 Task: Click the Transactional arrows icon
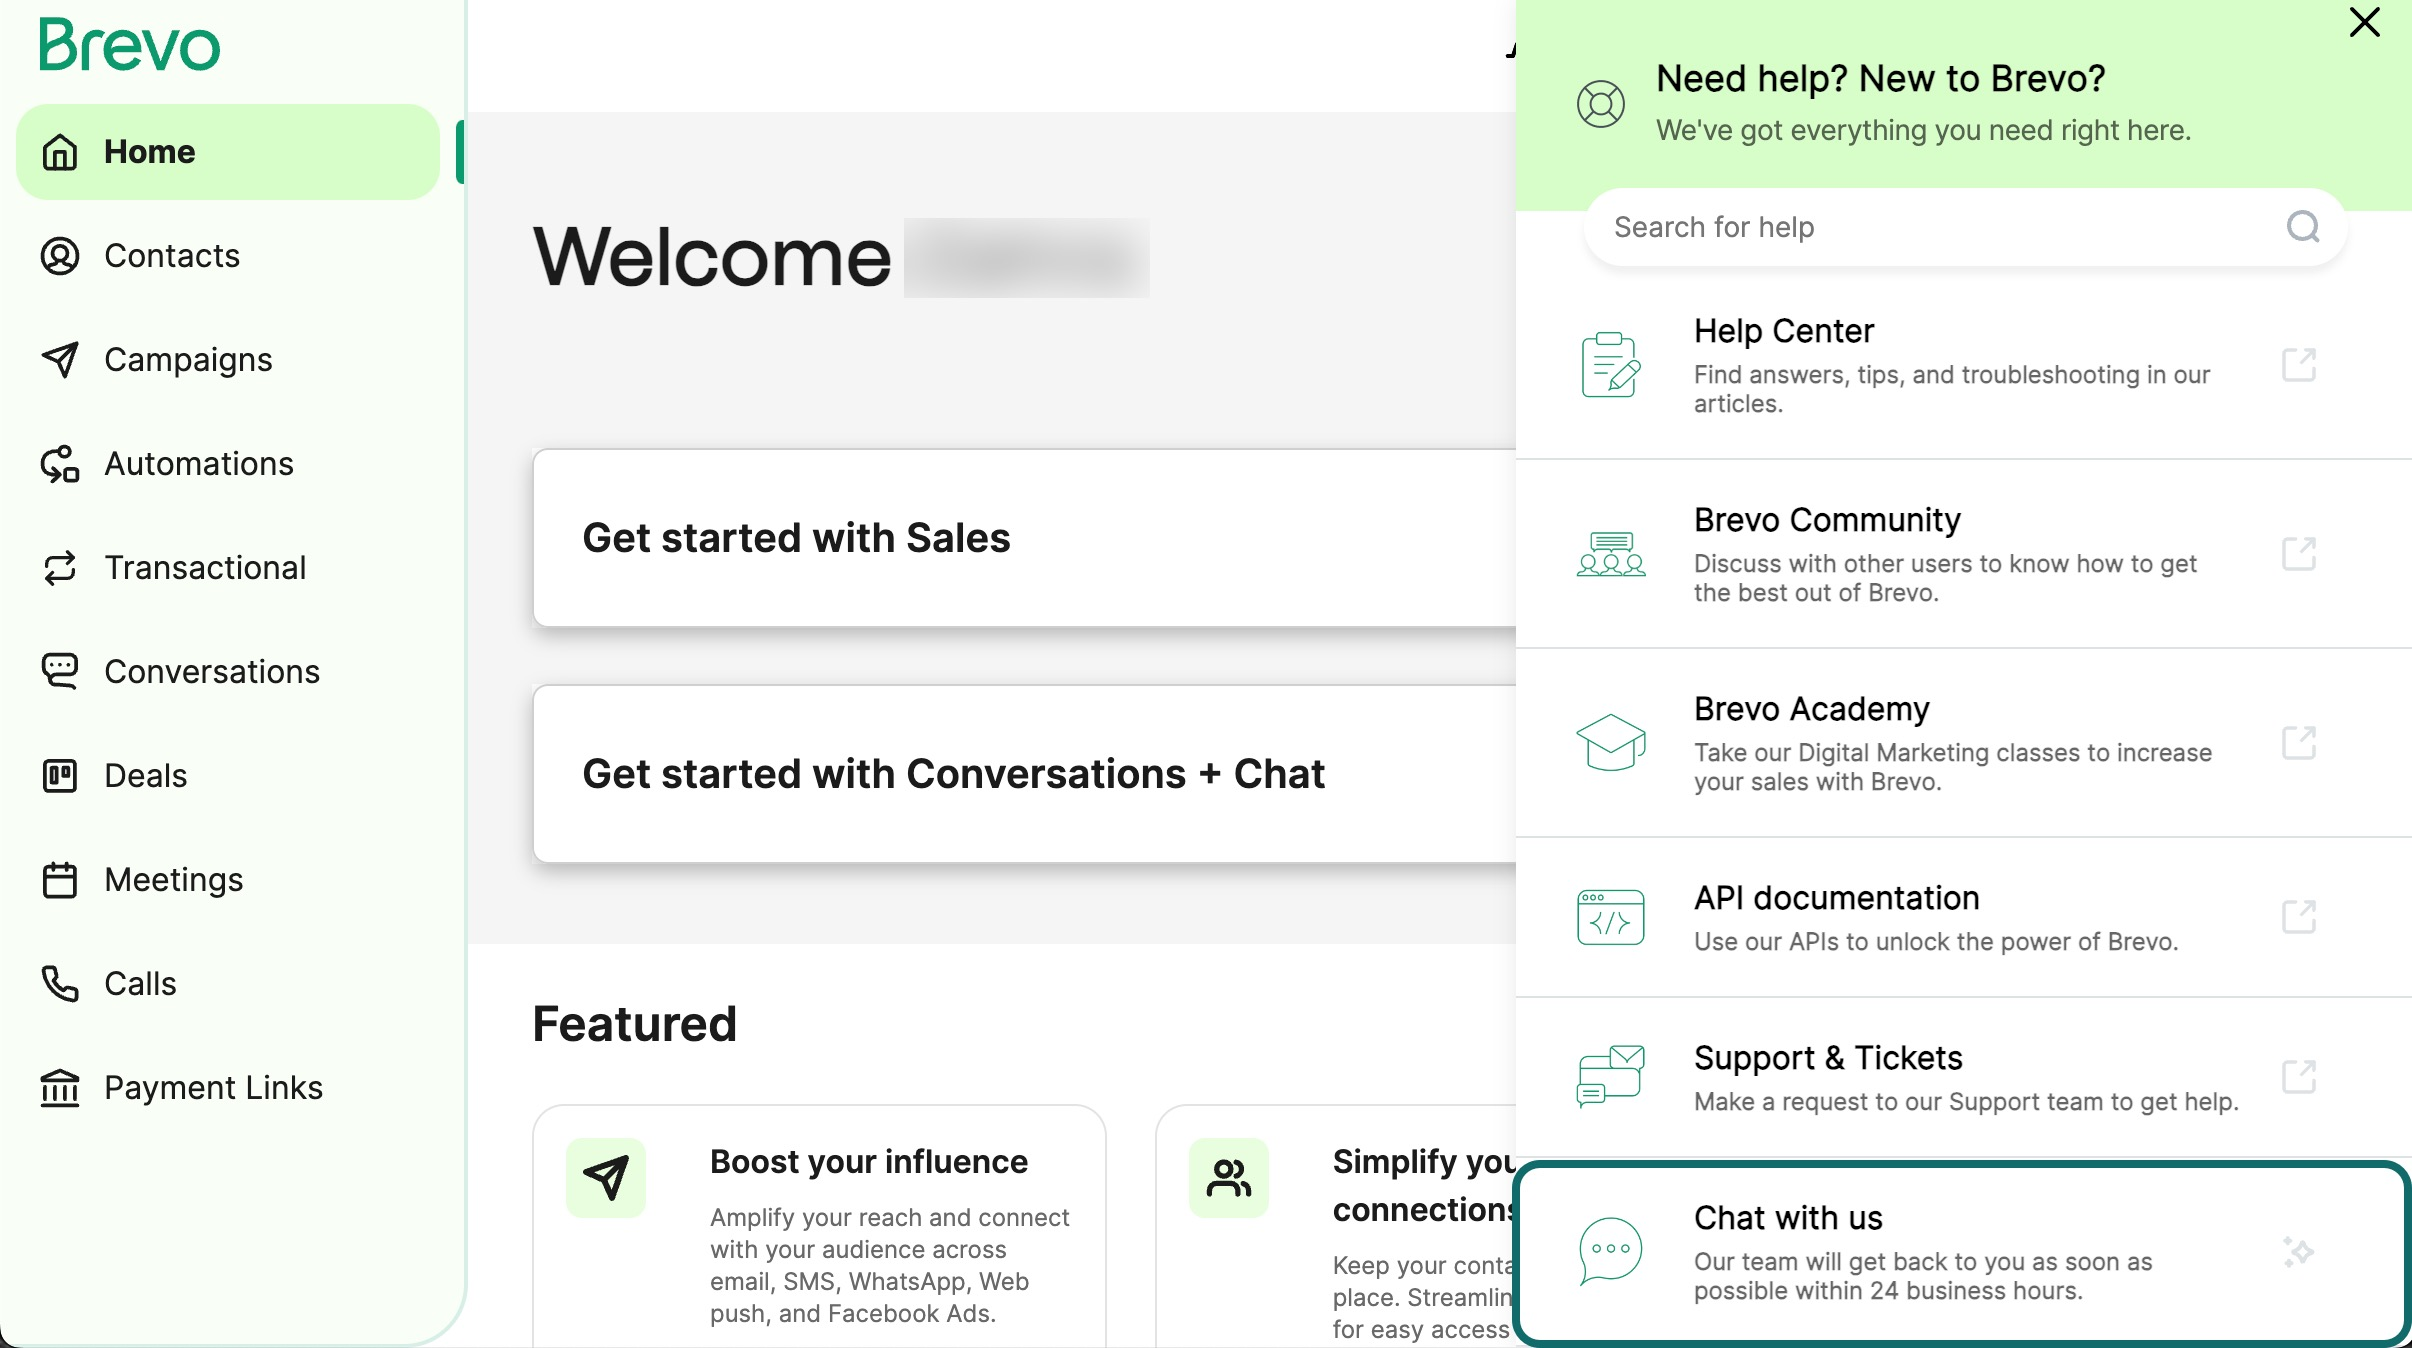(x=60, y=568)
